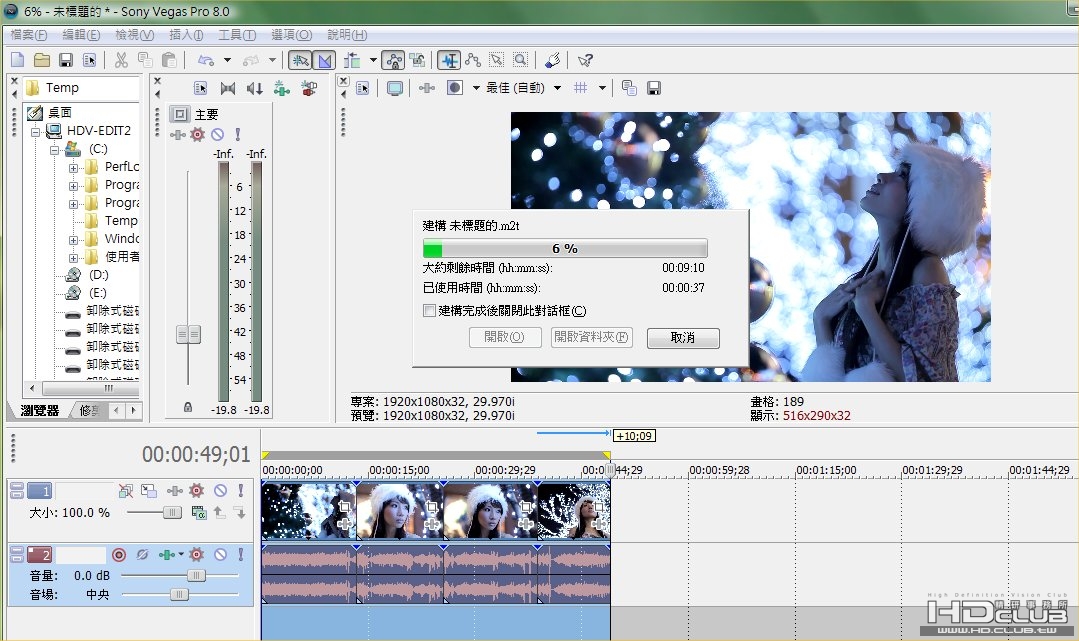Toggle automatic crossfades toolbar button
1079x641 pixels.
[324, 61]
